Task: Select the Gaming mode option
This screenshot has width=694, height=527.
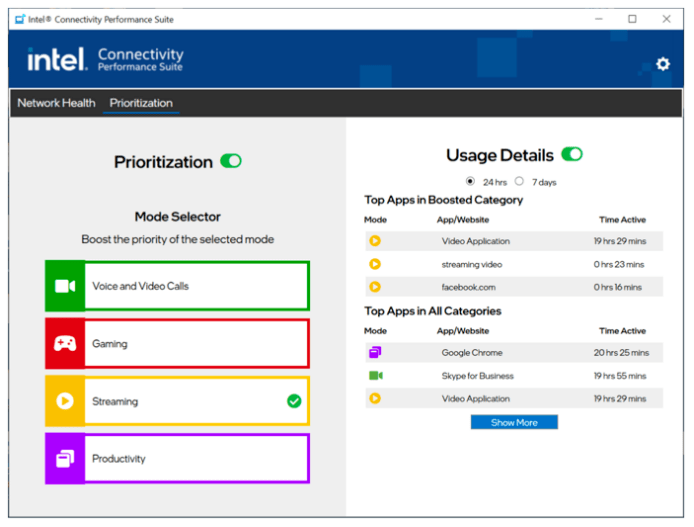Action: click(x=196, y=344)
